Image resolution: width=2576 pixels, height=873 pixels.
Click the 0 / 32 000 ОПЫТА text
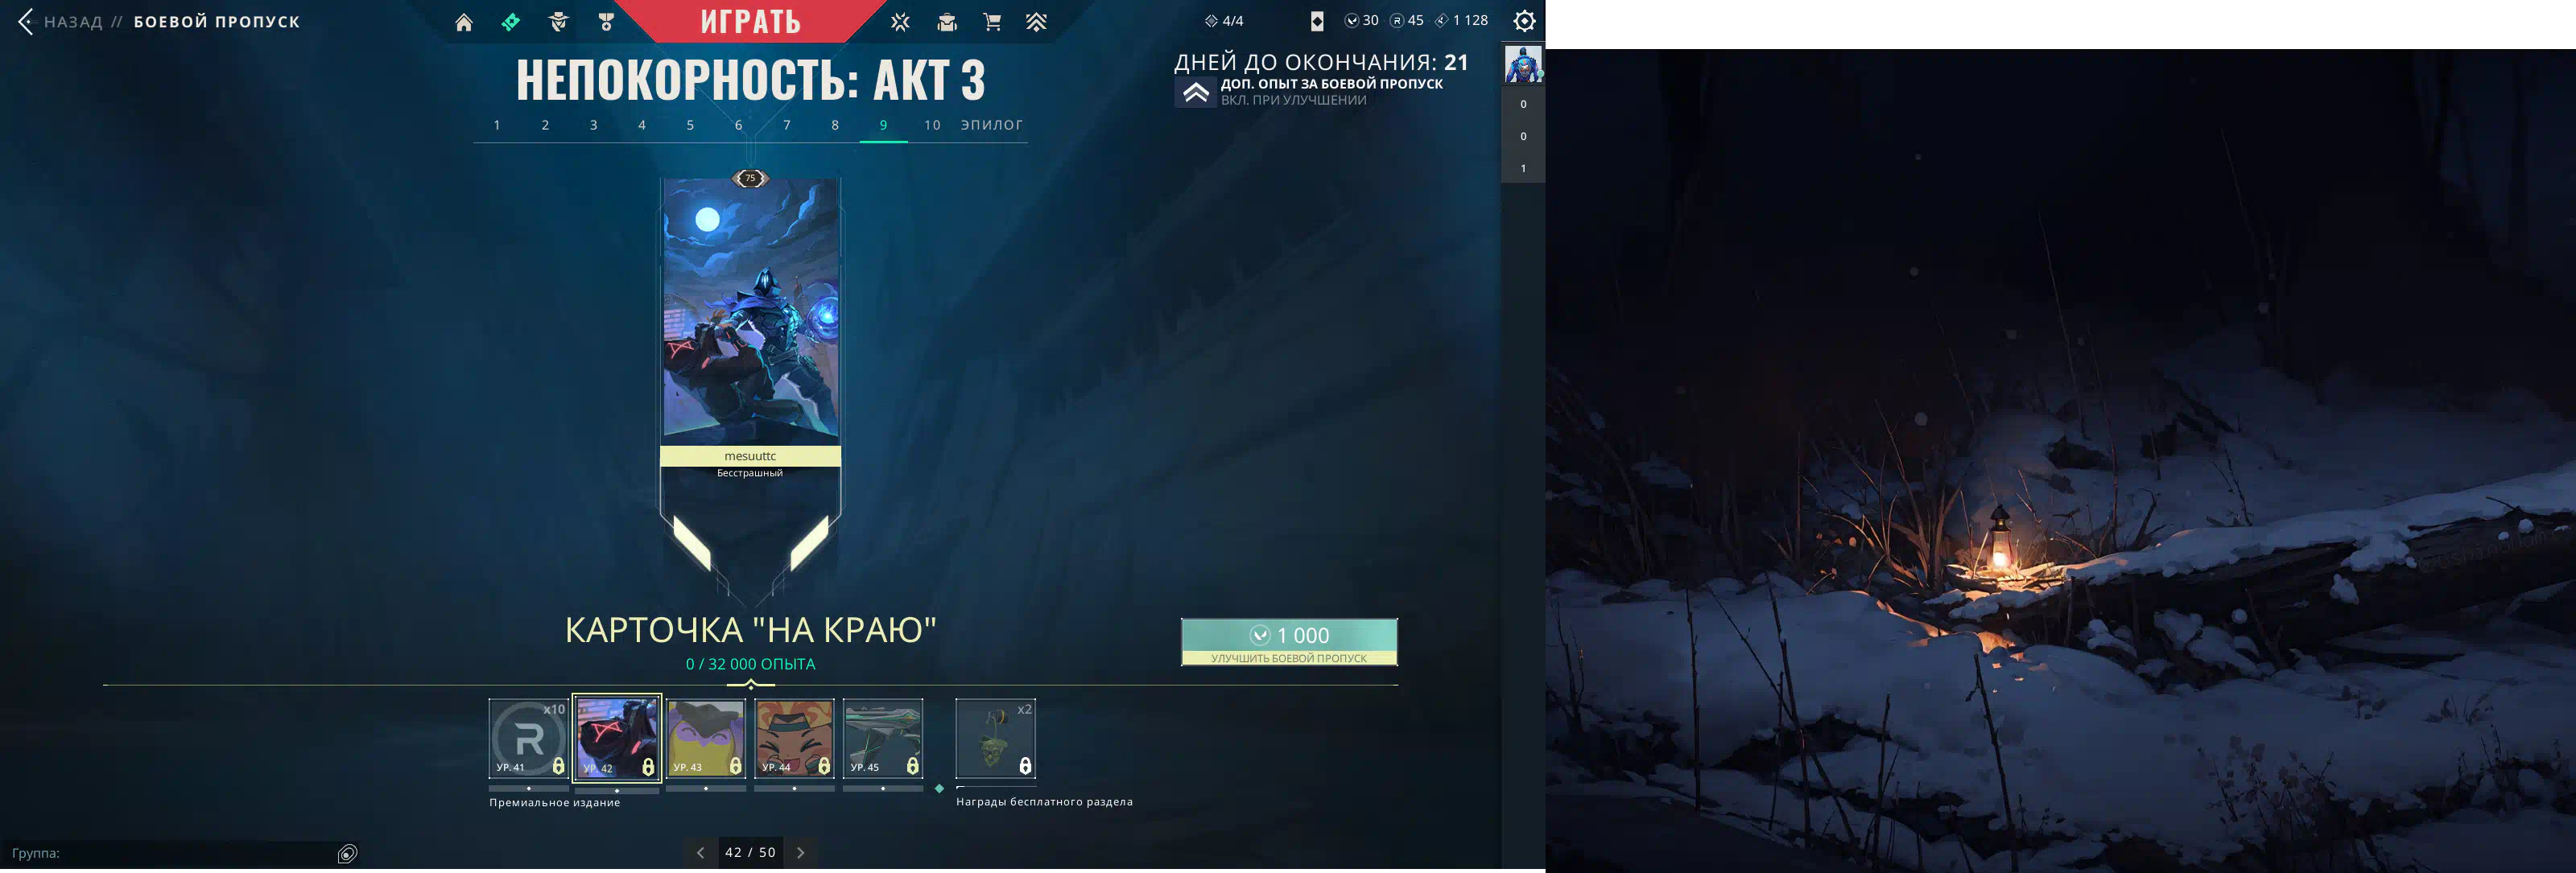[750, 664]
